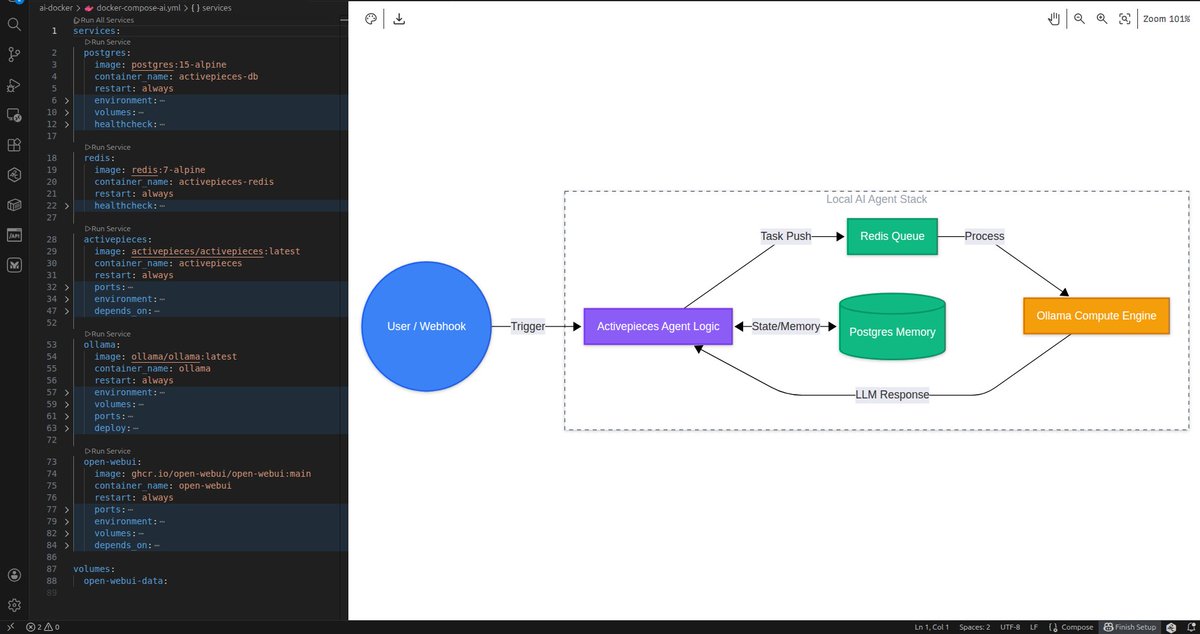Download the diagram with the download icon
The height and width of the screenshot is (634, 1200).
click(399, 18)
